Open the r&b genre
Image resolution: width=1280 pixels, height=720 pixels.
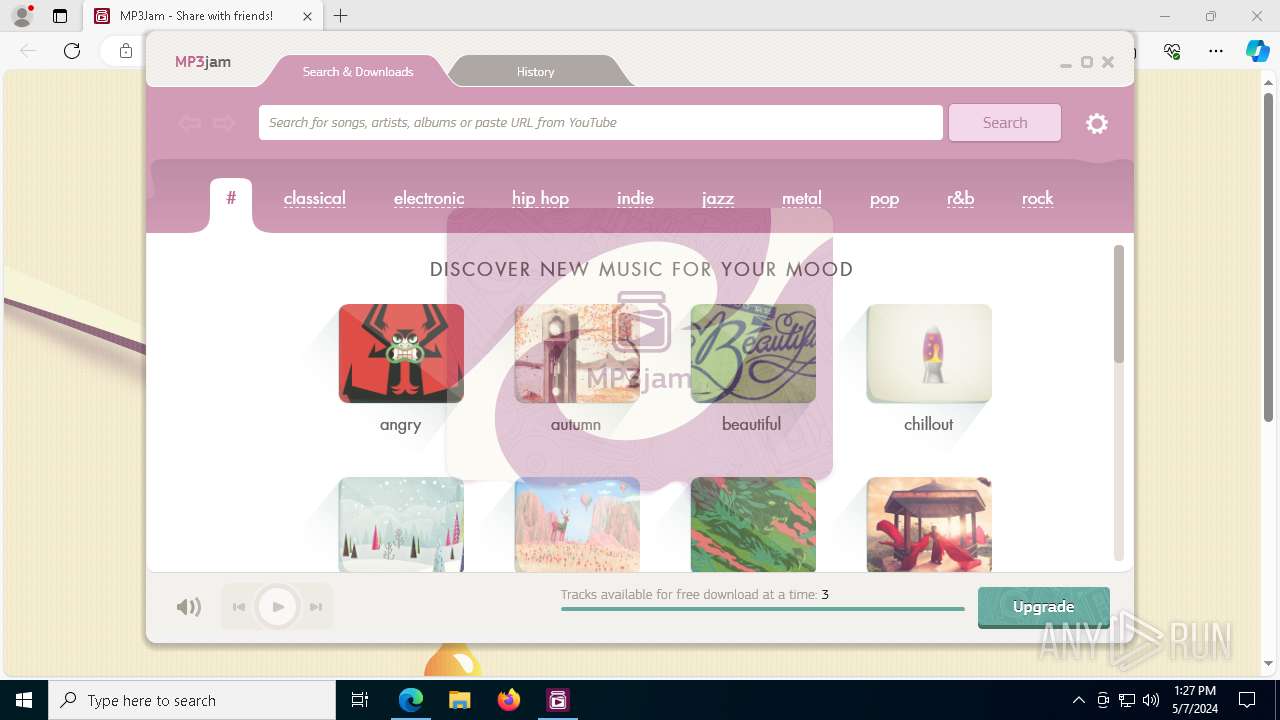coord(960,198)
